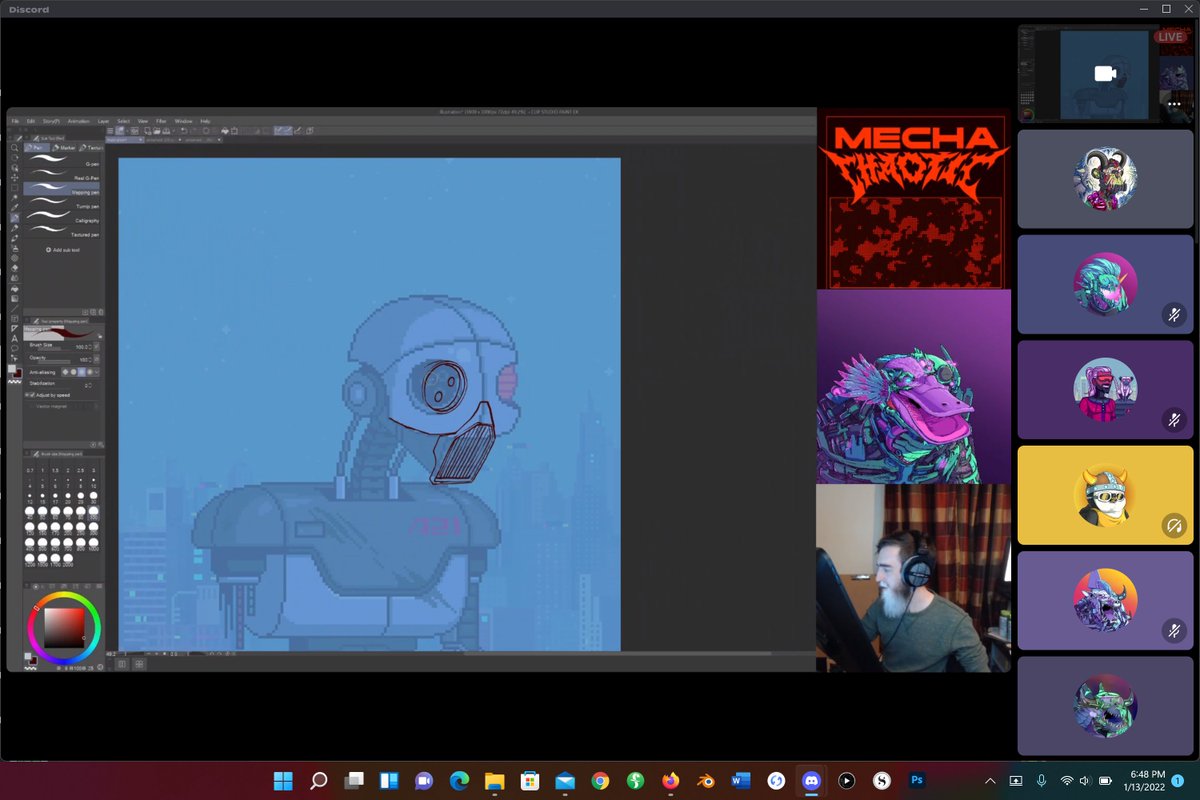The height and width of the screenshot is (800, 1200).
Task: Click the microphone icon in system tray
Action: pos(1042,780)
